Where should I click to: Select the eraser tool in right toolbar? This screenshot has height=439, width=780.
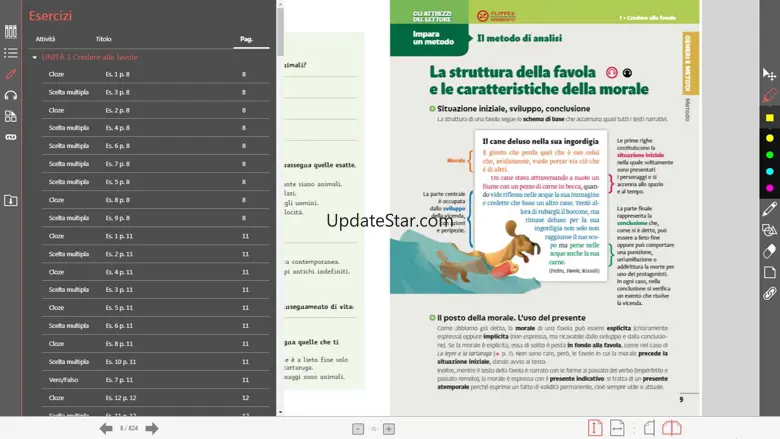tap(769, 251)
